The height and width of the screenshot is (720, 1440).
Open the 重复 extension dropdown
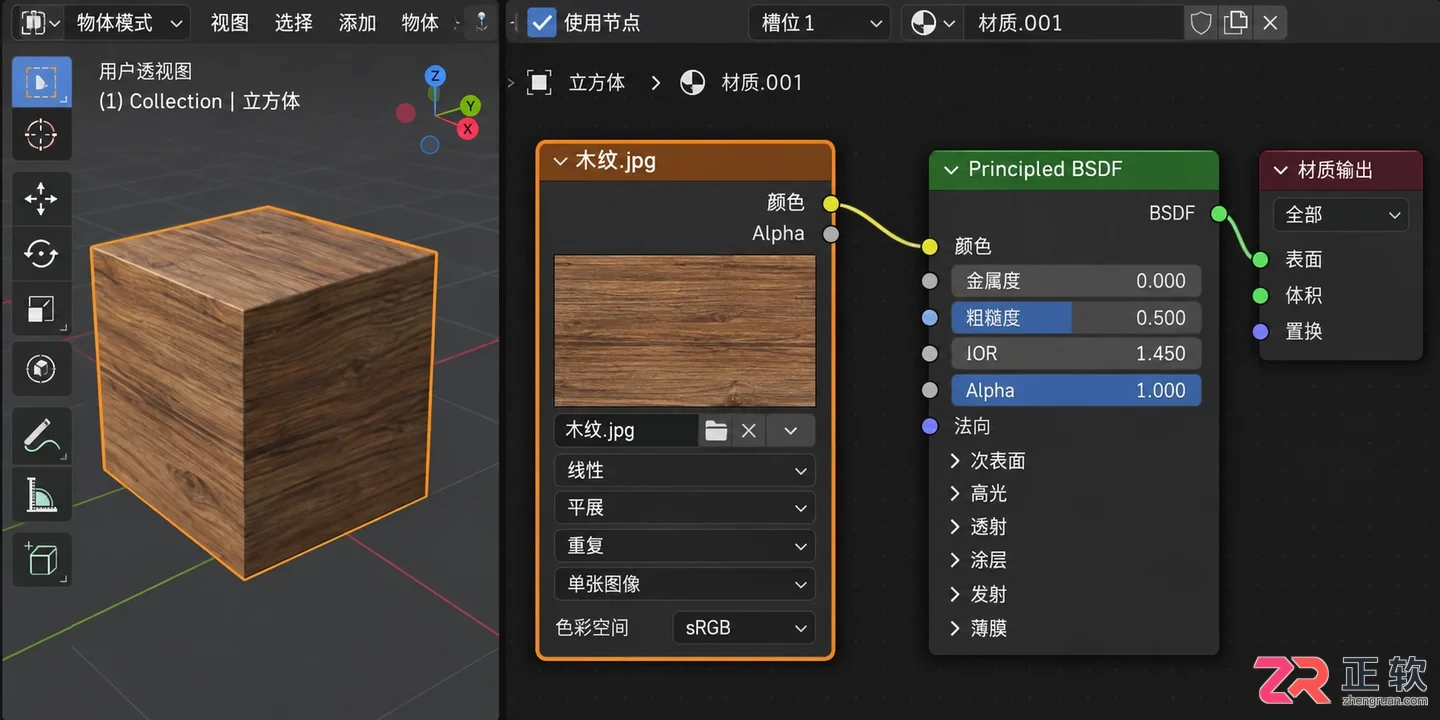[x=685, y=546]
